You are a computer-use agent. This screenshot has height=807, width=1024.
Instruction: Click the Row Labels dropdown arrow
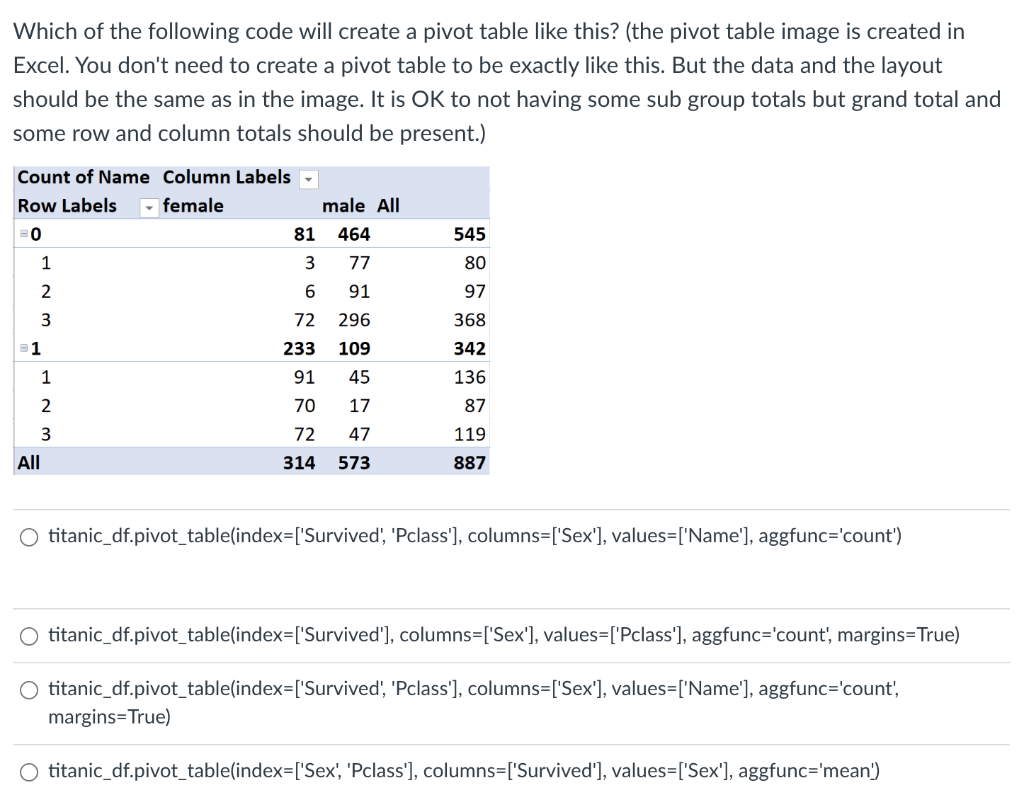point(148,206)
